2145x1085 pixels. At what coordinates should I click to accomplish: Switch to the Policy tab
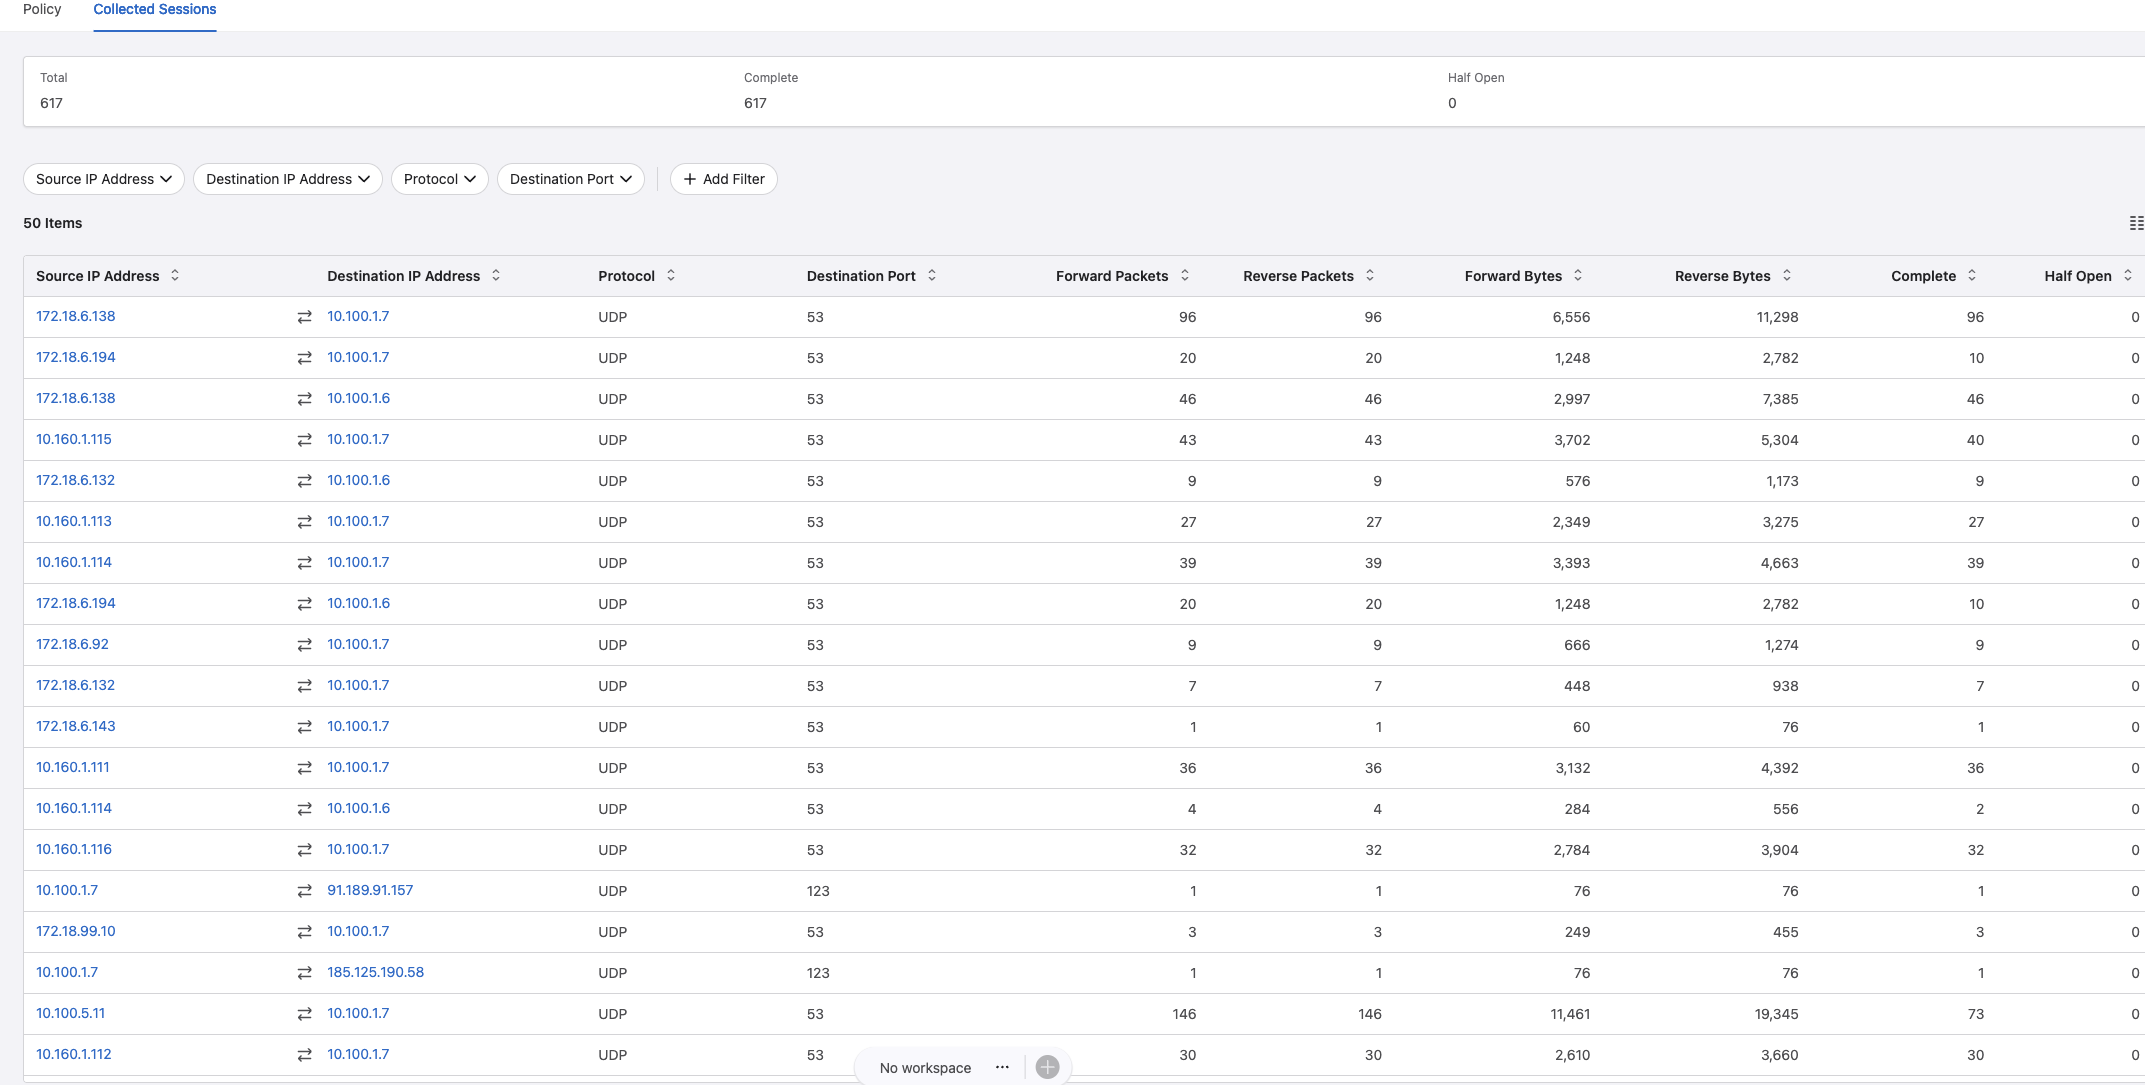pyautogui.click(x=42, y=10)
